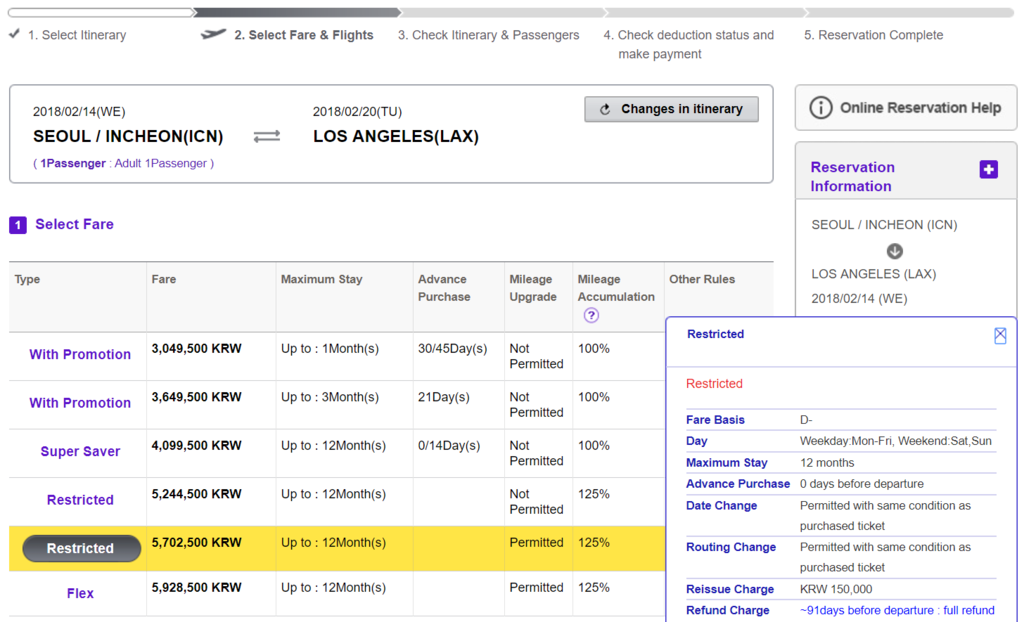Choose the Super Saver fare type
This screenshot has width=1024, height=622.
[80, 452]
